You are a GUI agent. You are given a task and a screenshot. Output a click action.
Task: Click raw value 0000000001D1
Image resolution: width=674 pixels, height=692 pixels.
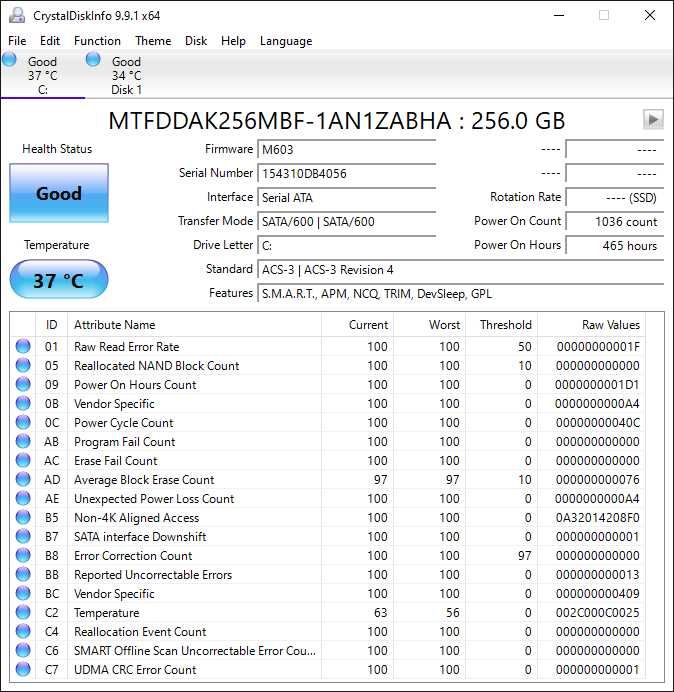(x=597, y=384)
